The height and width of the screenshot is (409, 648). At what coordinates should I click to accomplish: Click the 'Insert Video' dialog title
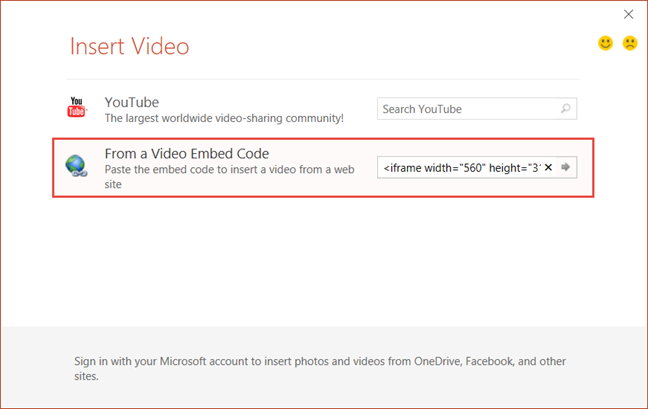[129, 46]
